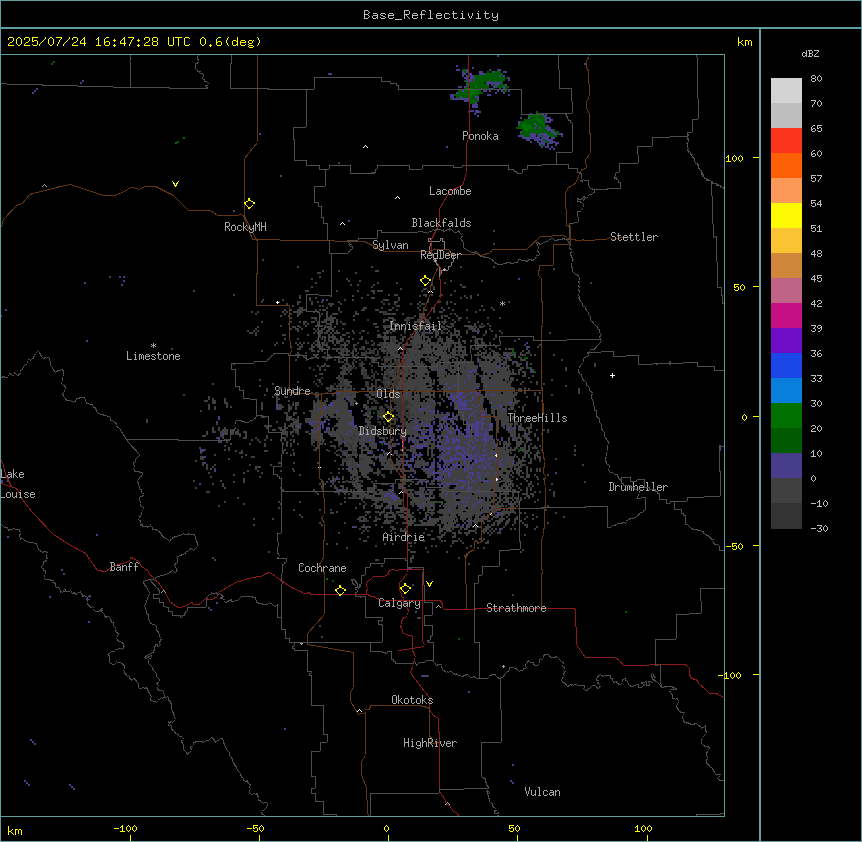Click the Sundre city label

click(x=292, y=391)
